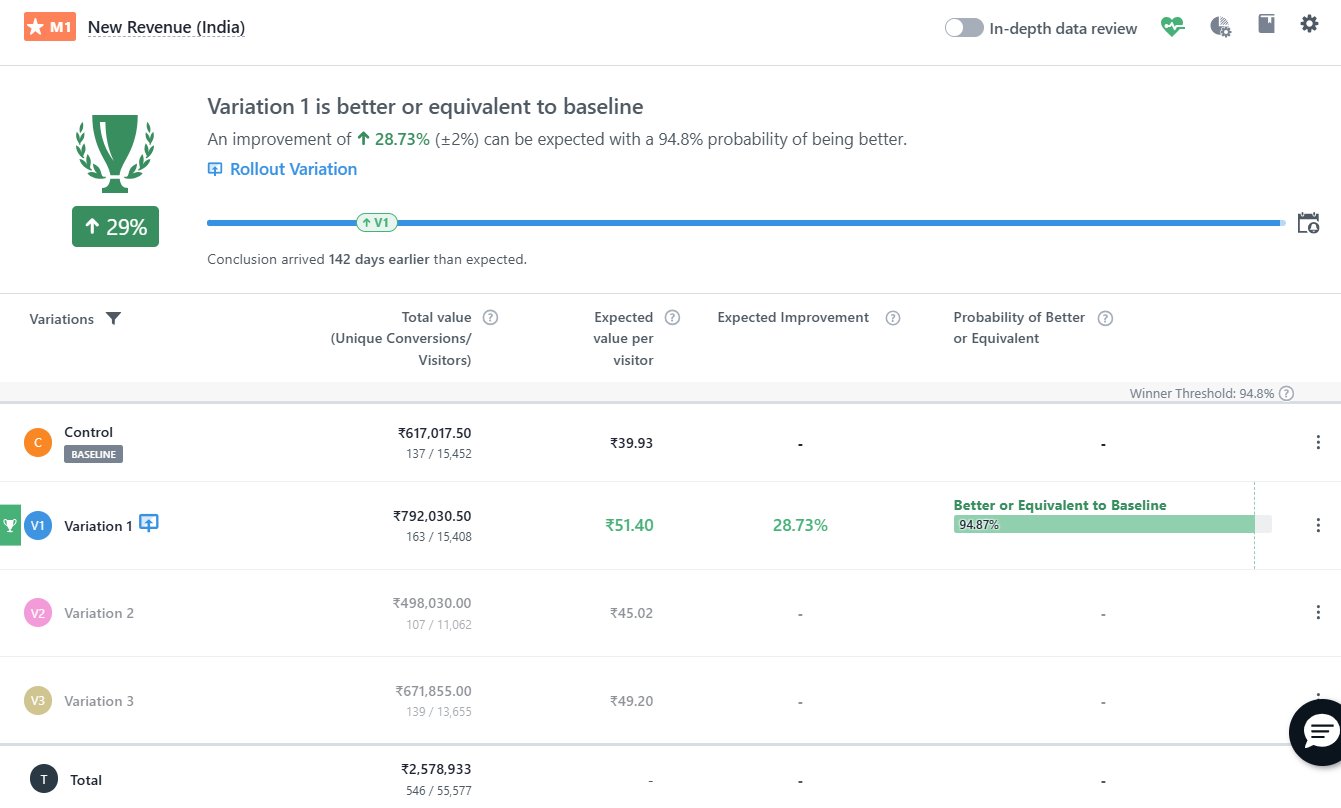1341x808 pixels.
Task: Click the blue V1 variation avatar
Action: tap(38, 526)
